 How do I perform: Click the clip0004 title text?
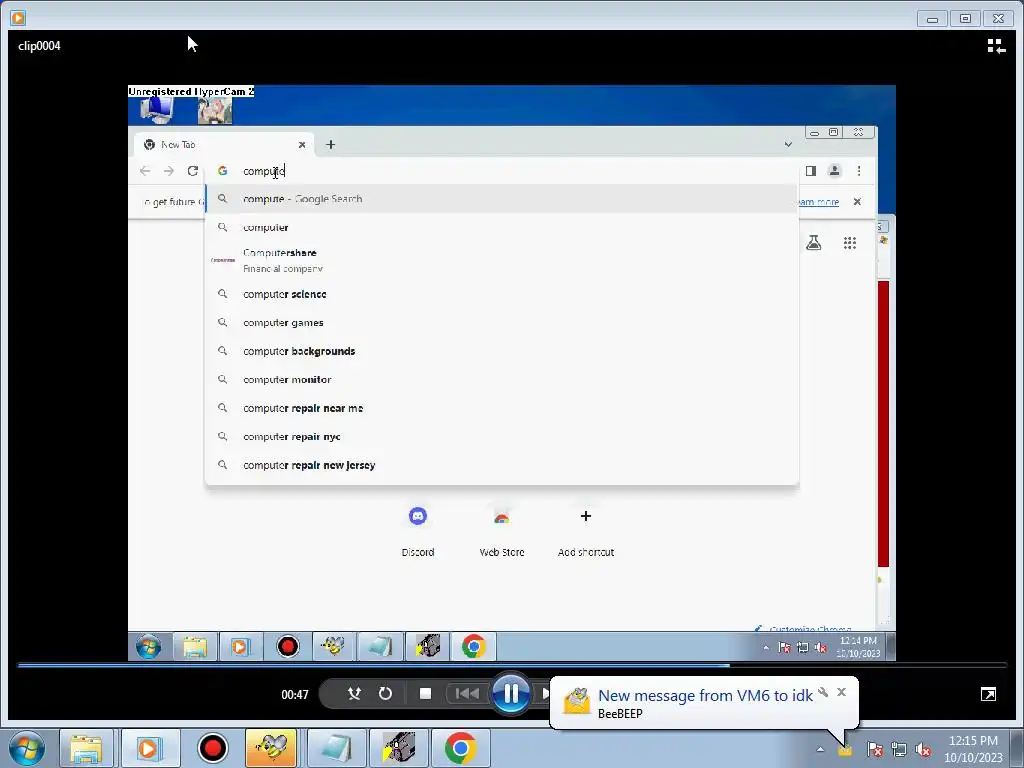tap(39, 46)
